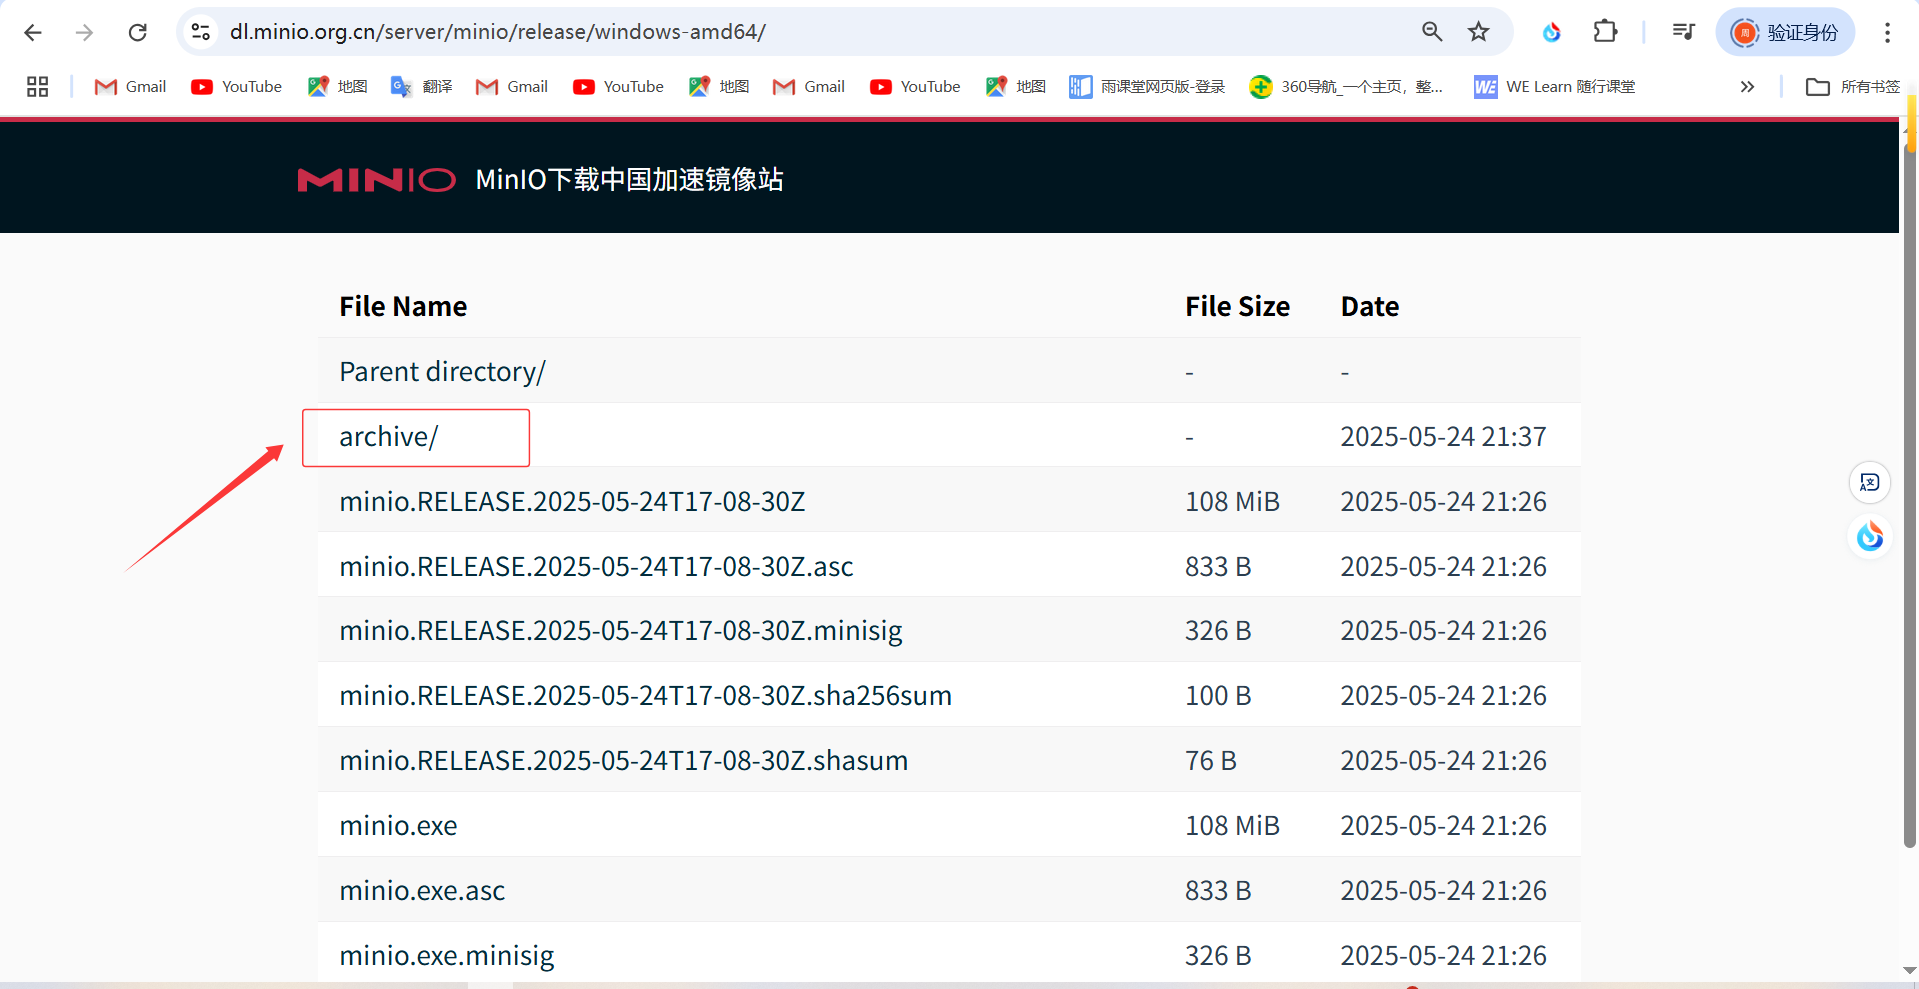Open the Extensions puzzle icon
1919x989 pixels.
1605,32
